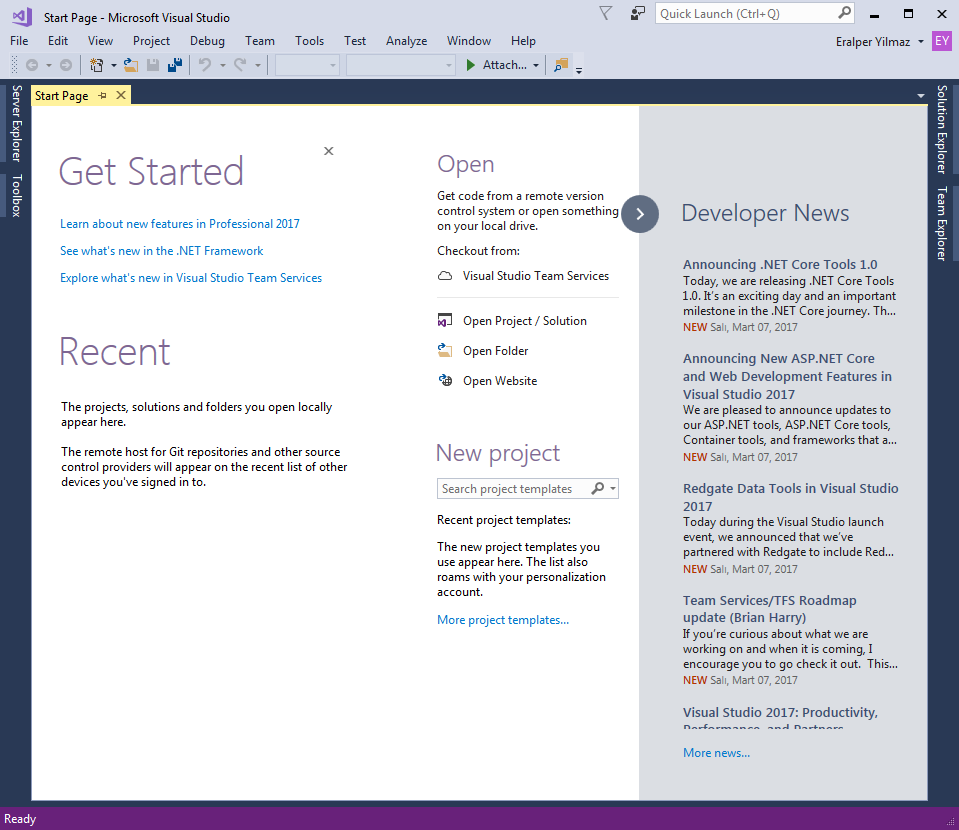The image size is (959, 830).
Task: Open See what's new in .NET Framework link
Action: [x=161, y=251]
